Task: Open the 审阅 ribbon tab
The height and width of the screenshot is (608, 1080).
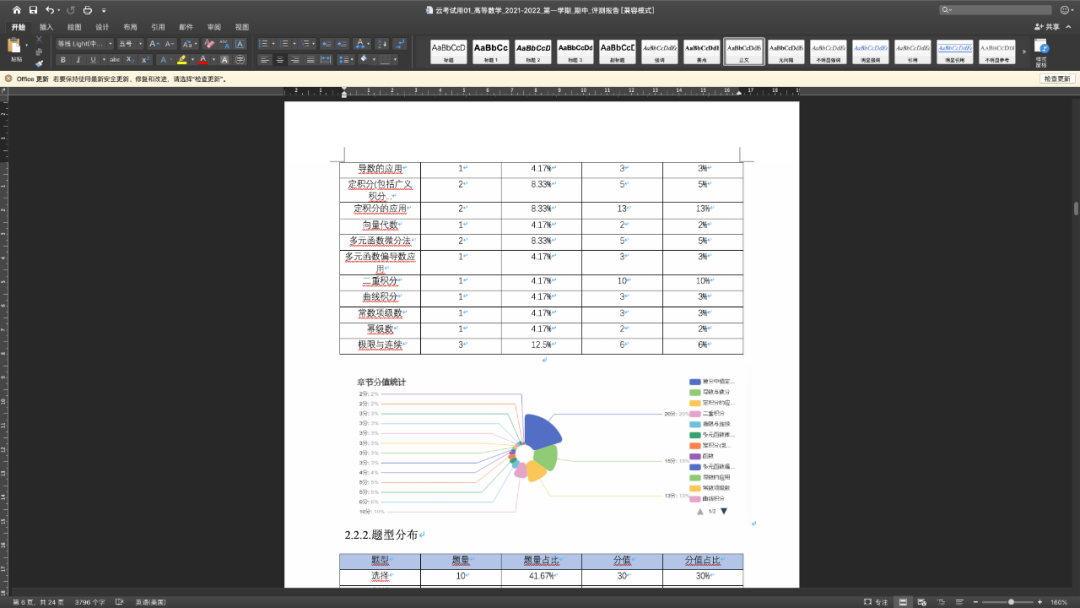Action: click(x=214, y=27)
